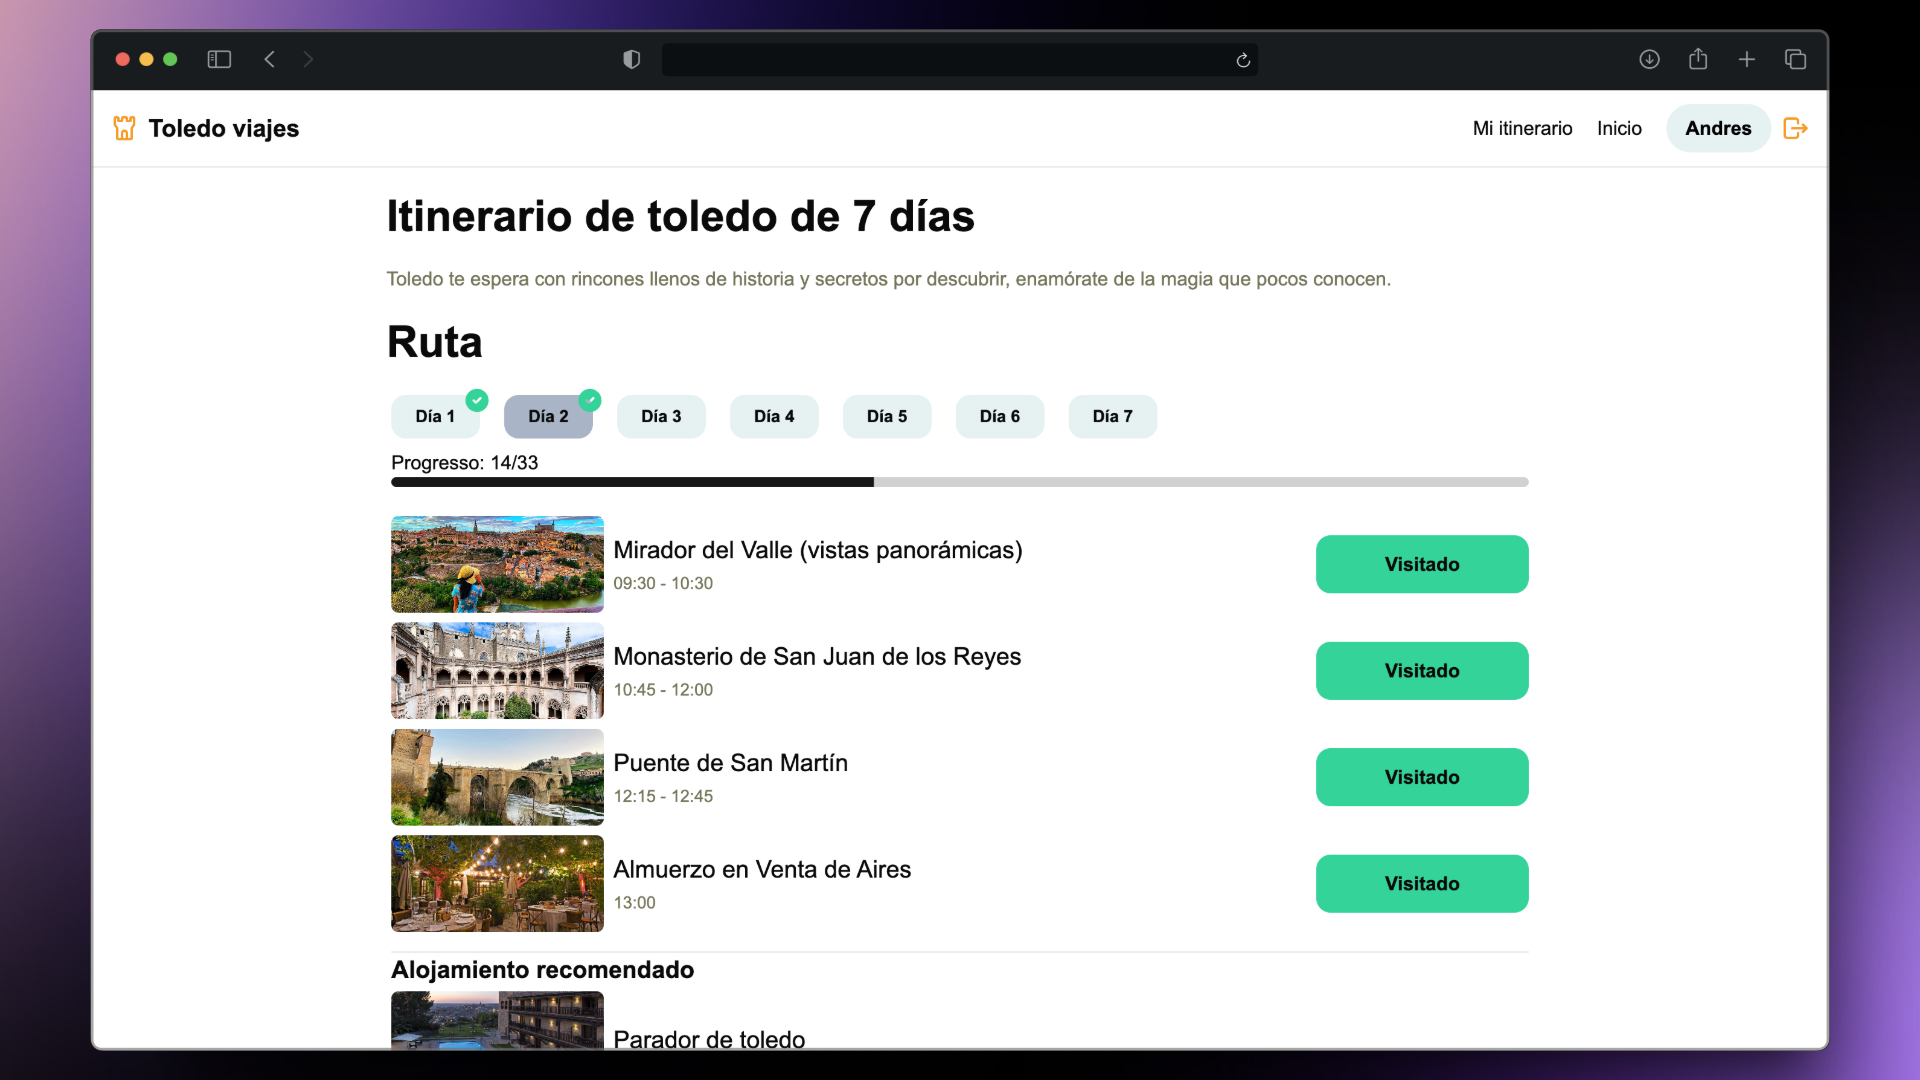Toggle Visitado for Monasterio de San Juan
This screenshot has width=1920, height=1080.
(1421, 670)
